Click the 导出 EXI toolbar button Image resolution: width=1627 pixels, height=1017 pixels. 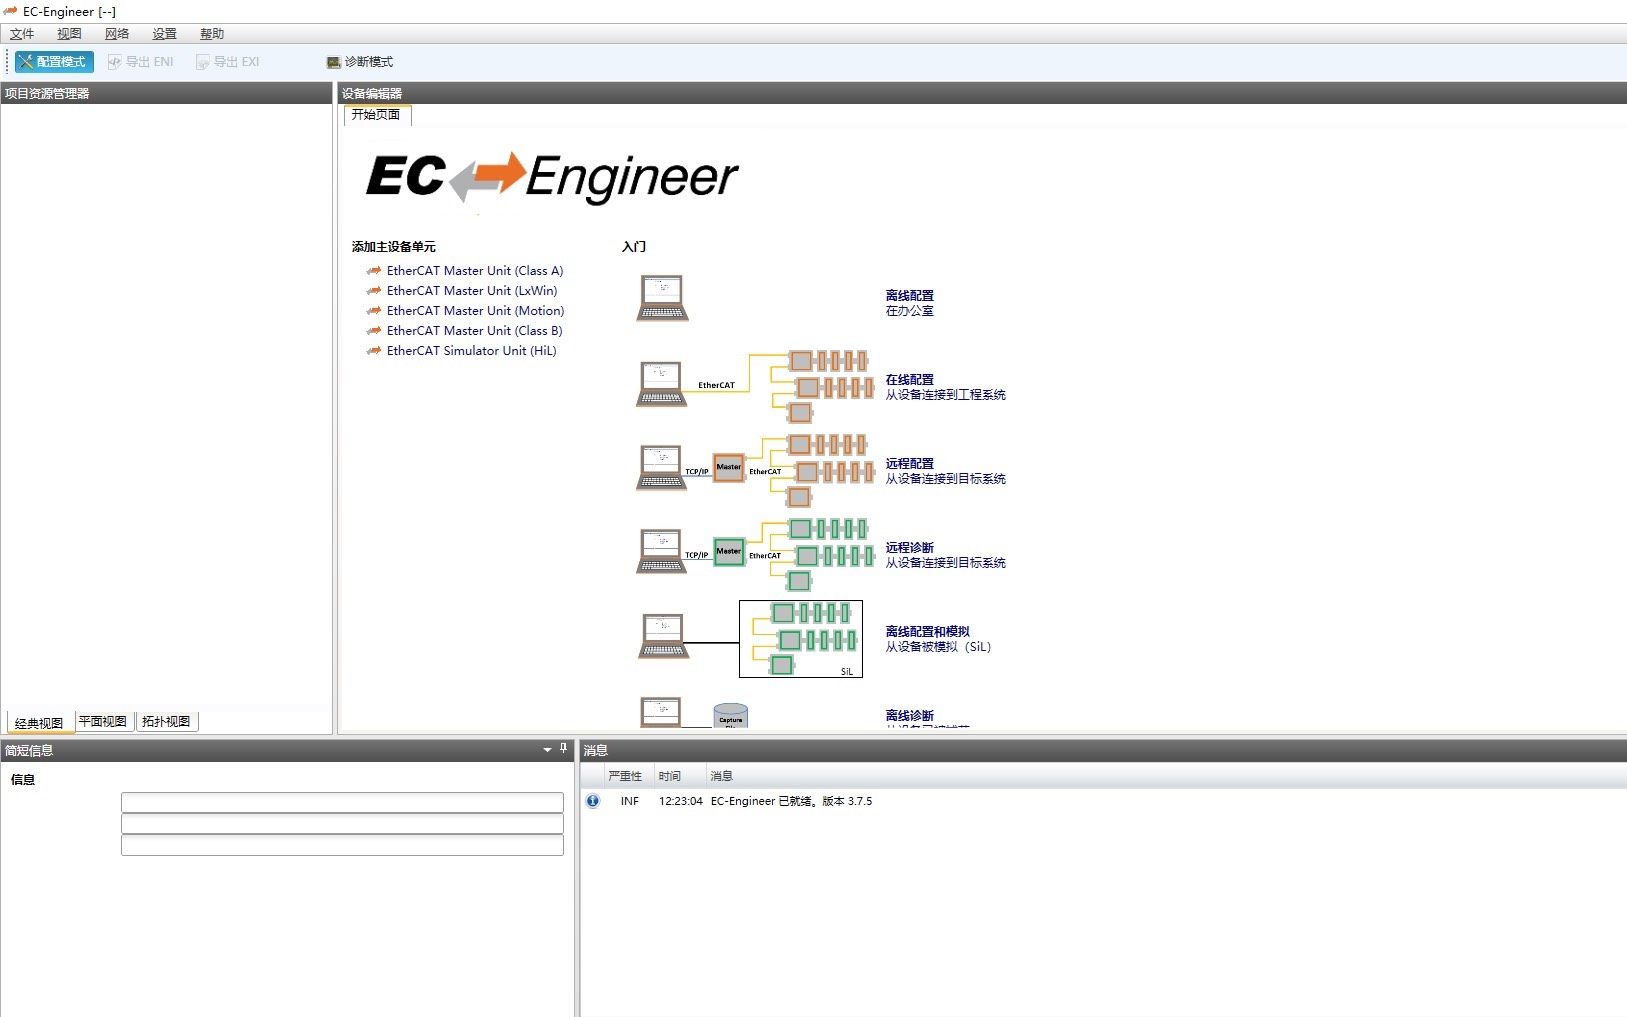tap(228, 62)
